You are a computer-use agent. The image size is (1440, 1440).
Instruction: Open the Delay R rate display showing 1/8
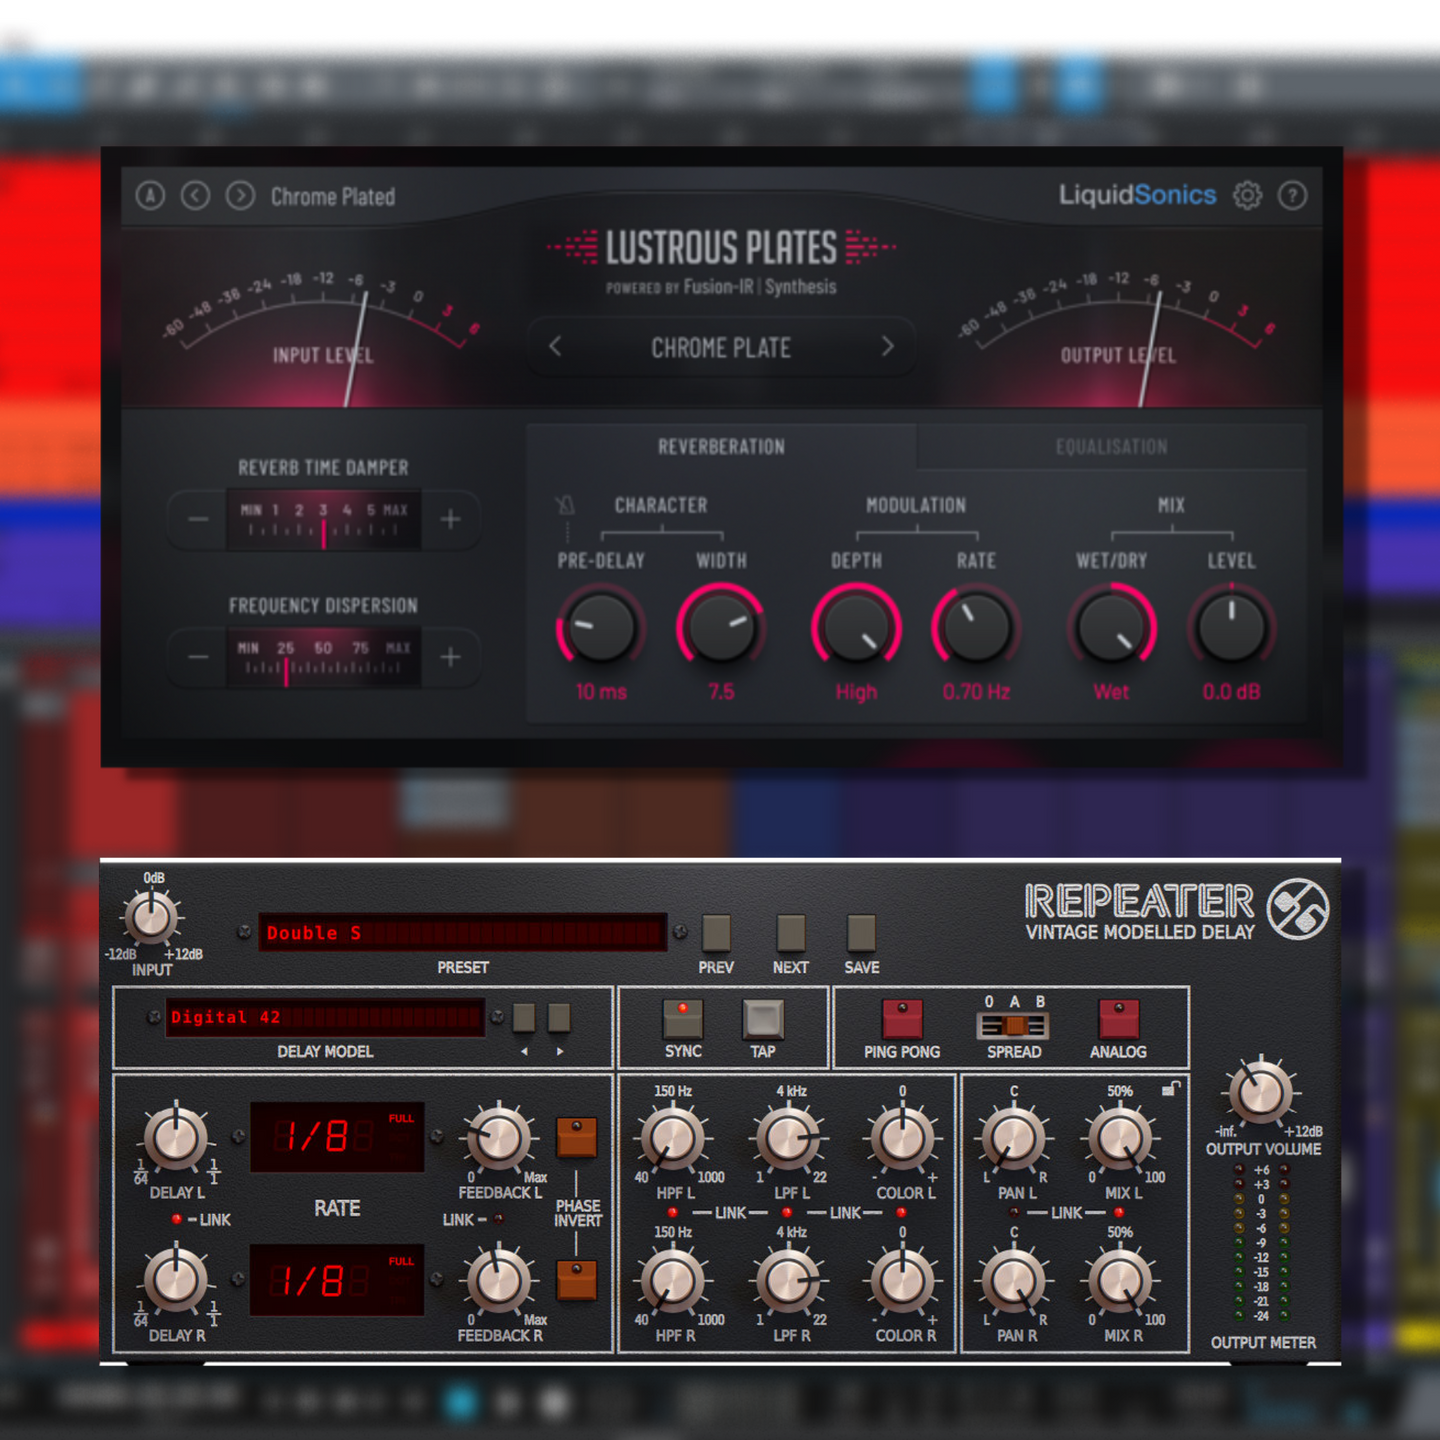337,1280
